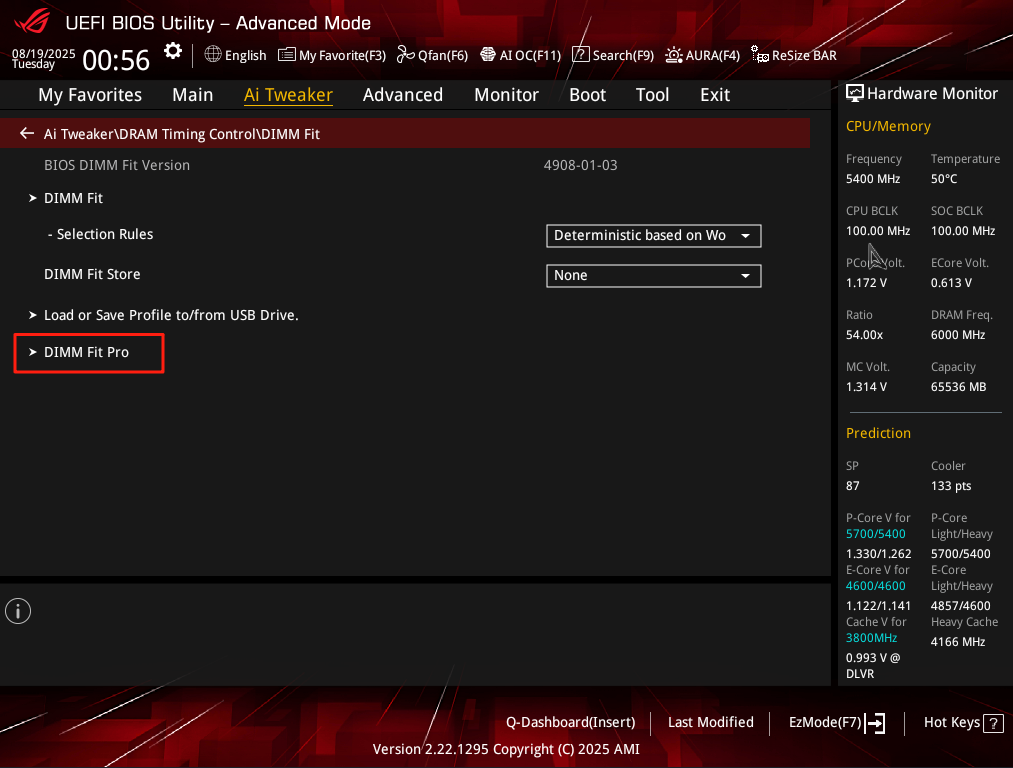Click the date 08/19/2025
1013x768 pixels.
click(44, 54)
